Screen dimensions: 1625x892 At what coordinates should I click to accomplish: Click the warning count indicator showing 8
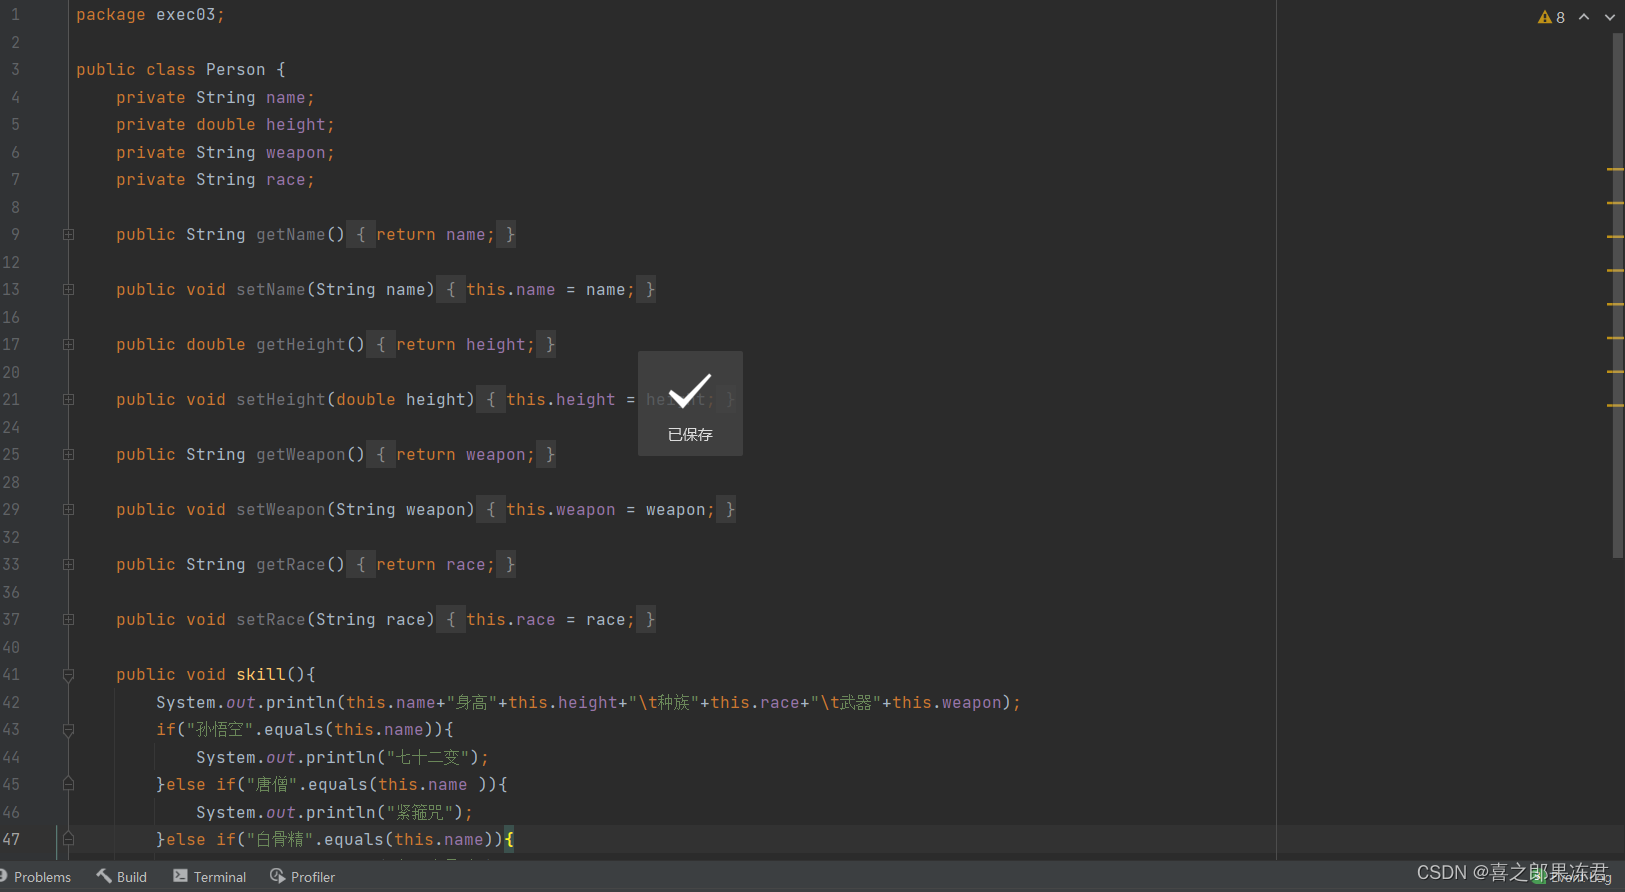(1551, 17)
